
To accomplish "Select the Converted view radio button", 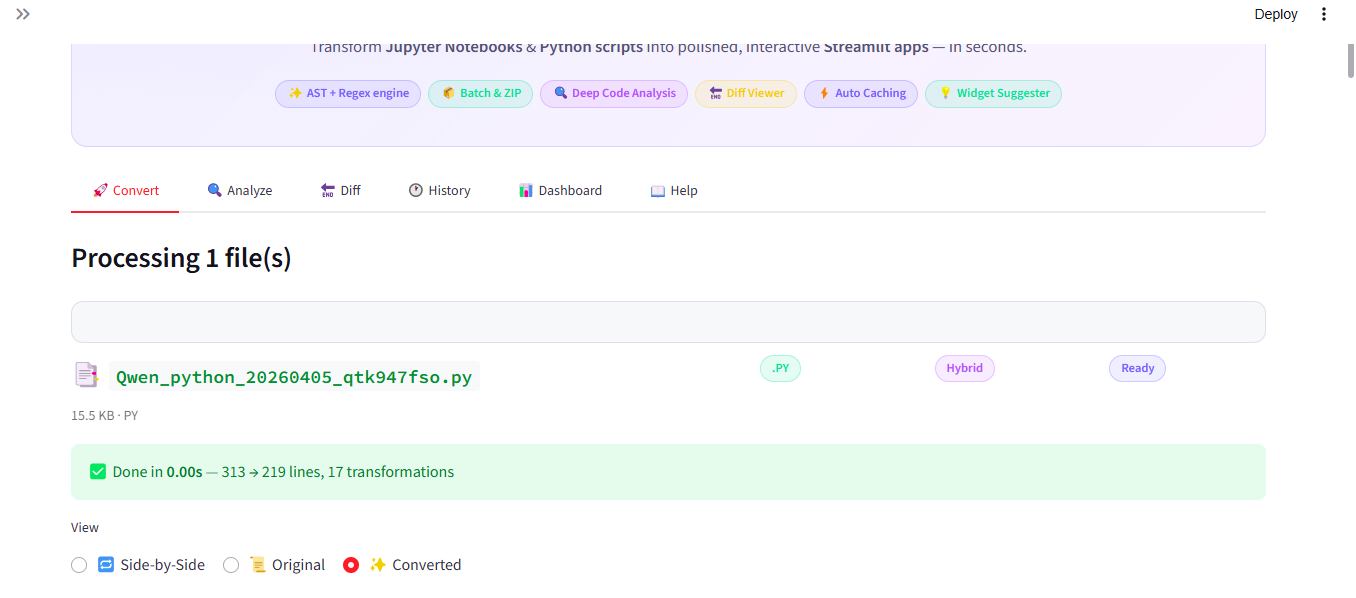I will 351,565.
